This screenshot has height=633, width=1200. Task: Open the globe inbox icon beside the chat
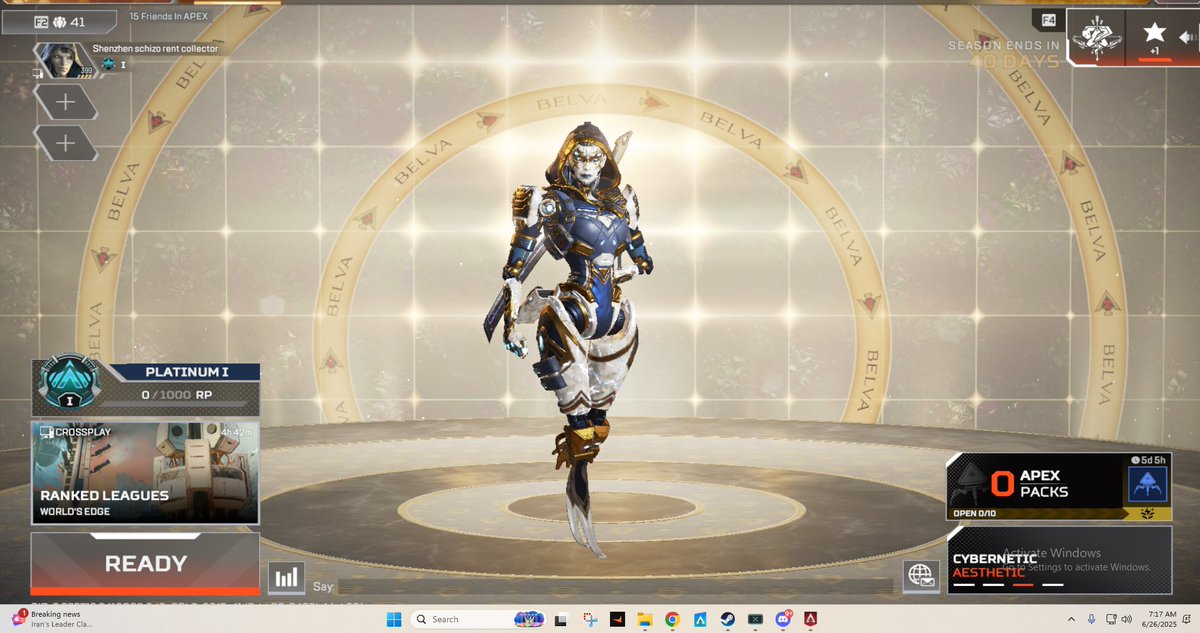point(920,576)
